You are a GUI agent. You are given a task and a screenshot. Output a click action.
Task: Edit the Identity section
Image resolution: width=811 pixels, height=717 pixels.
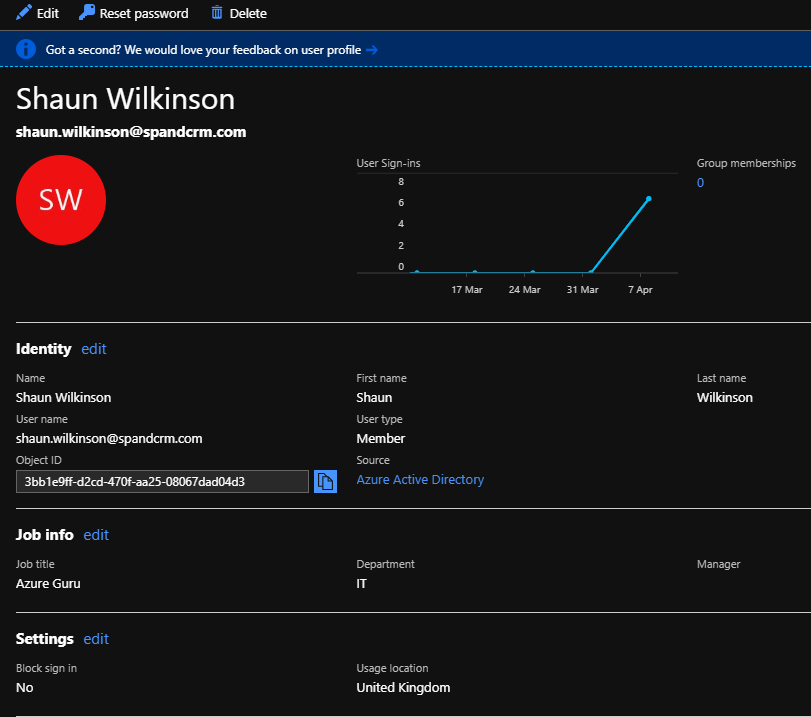click(93, 349)
